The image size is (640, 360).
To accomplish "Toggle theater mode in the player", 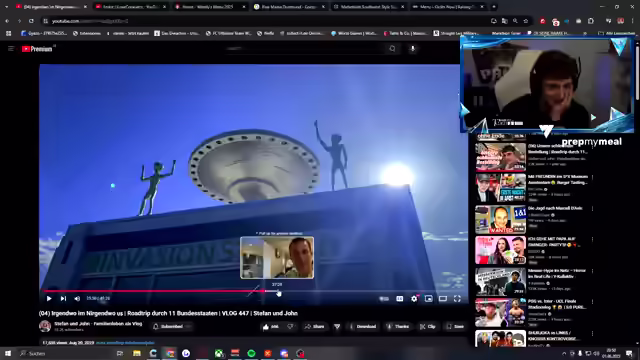I will pyautogui.click(x=443, y=299).
